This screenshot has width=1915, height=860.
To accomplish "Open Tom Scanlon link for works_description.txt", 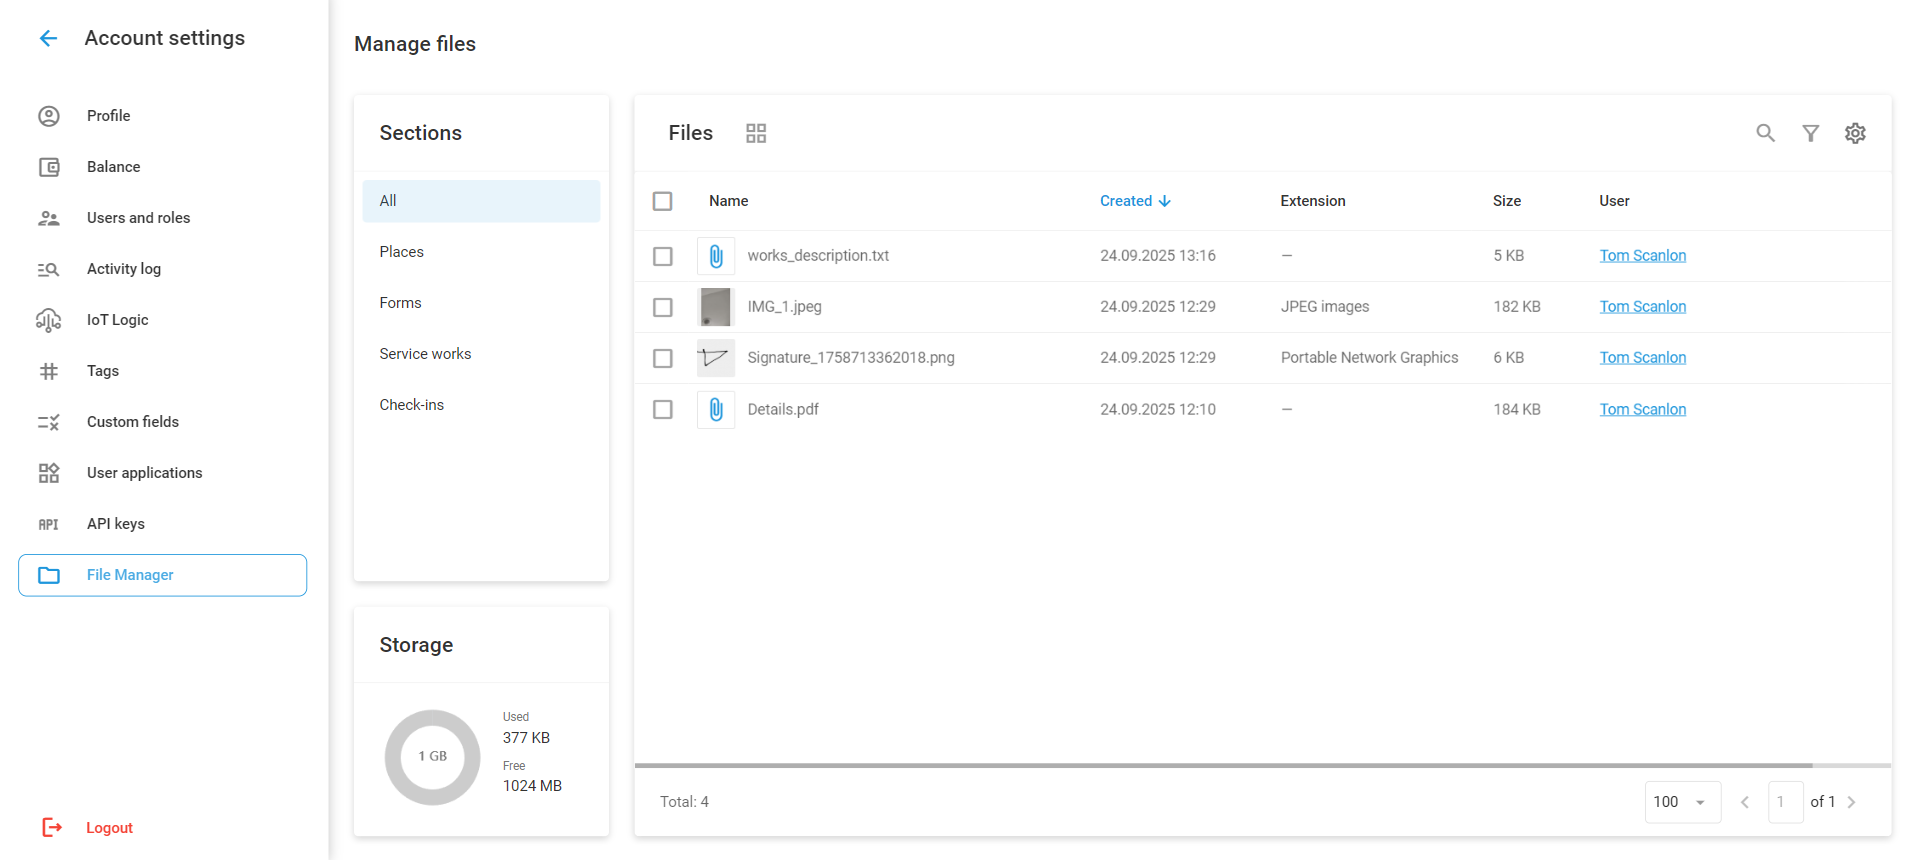I will [1642, 256].
